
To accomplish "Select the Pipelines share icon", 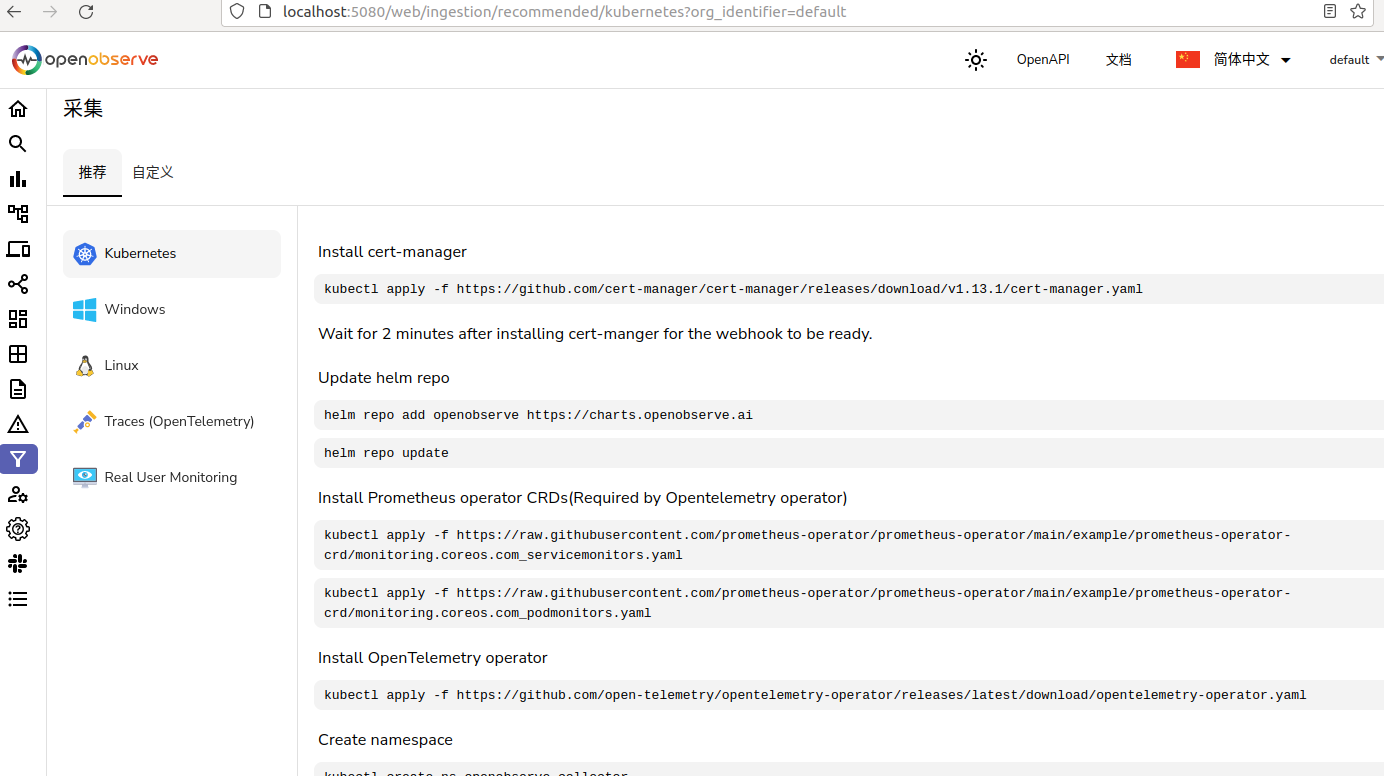I will point(18,284).
